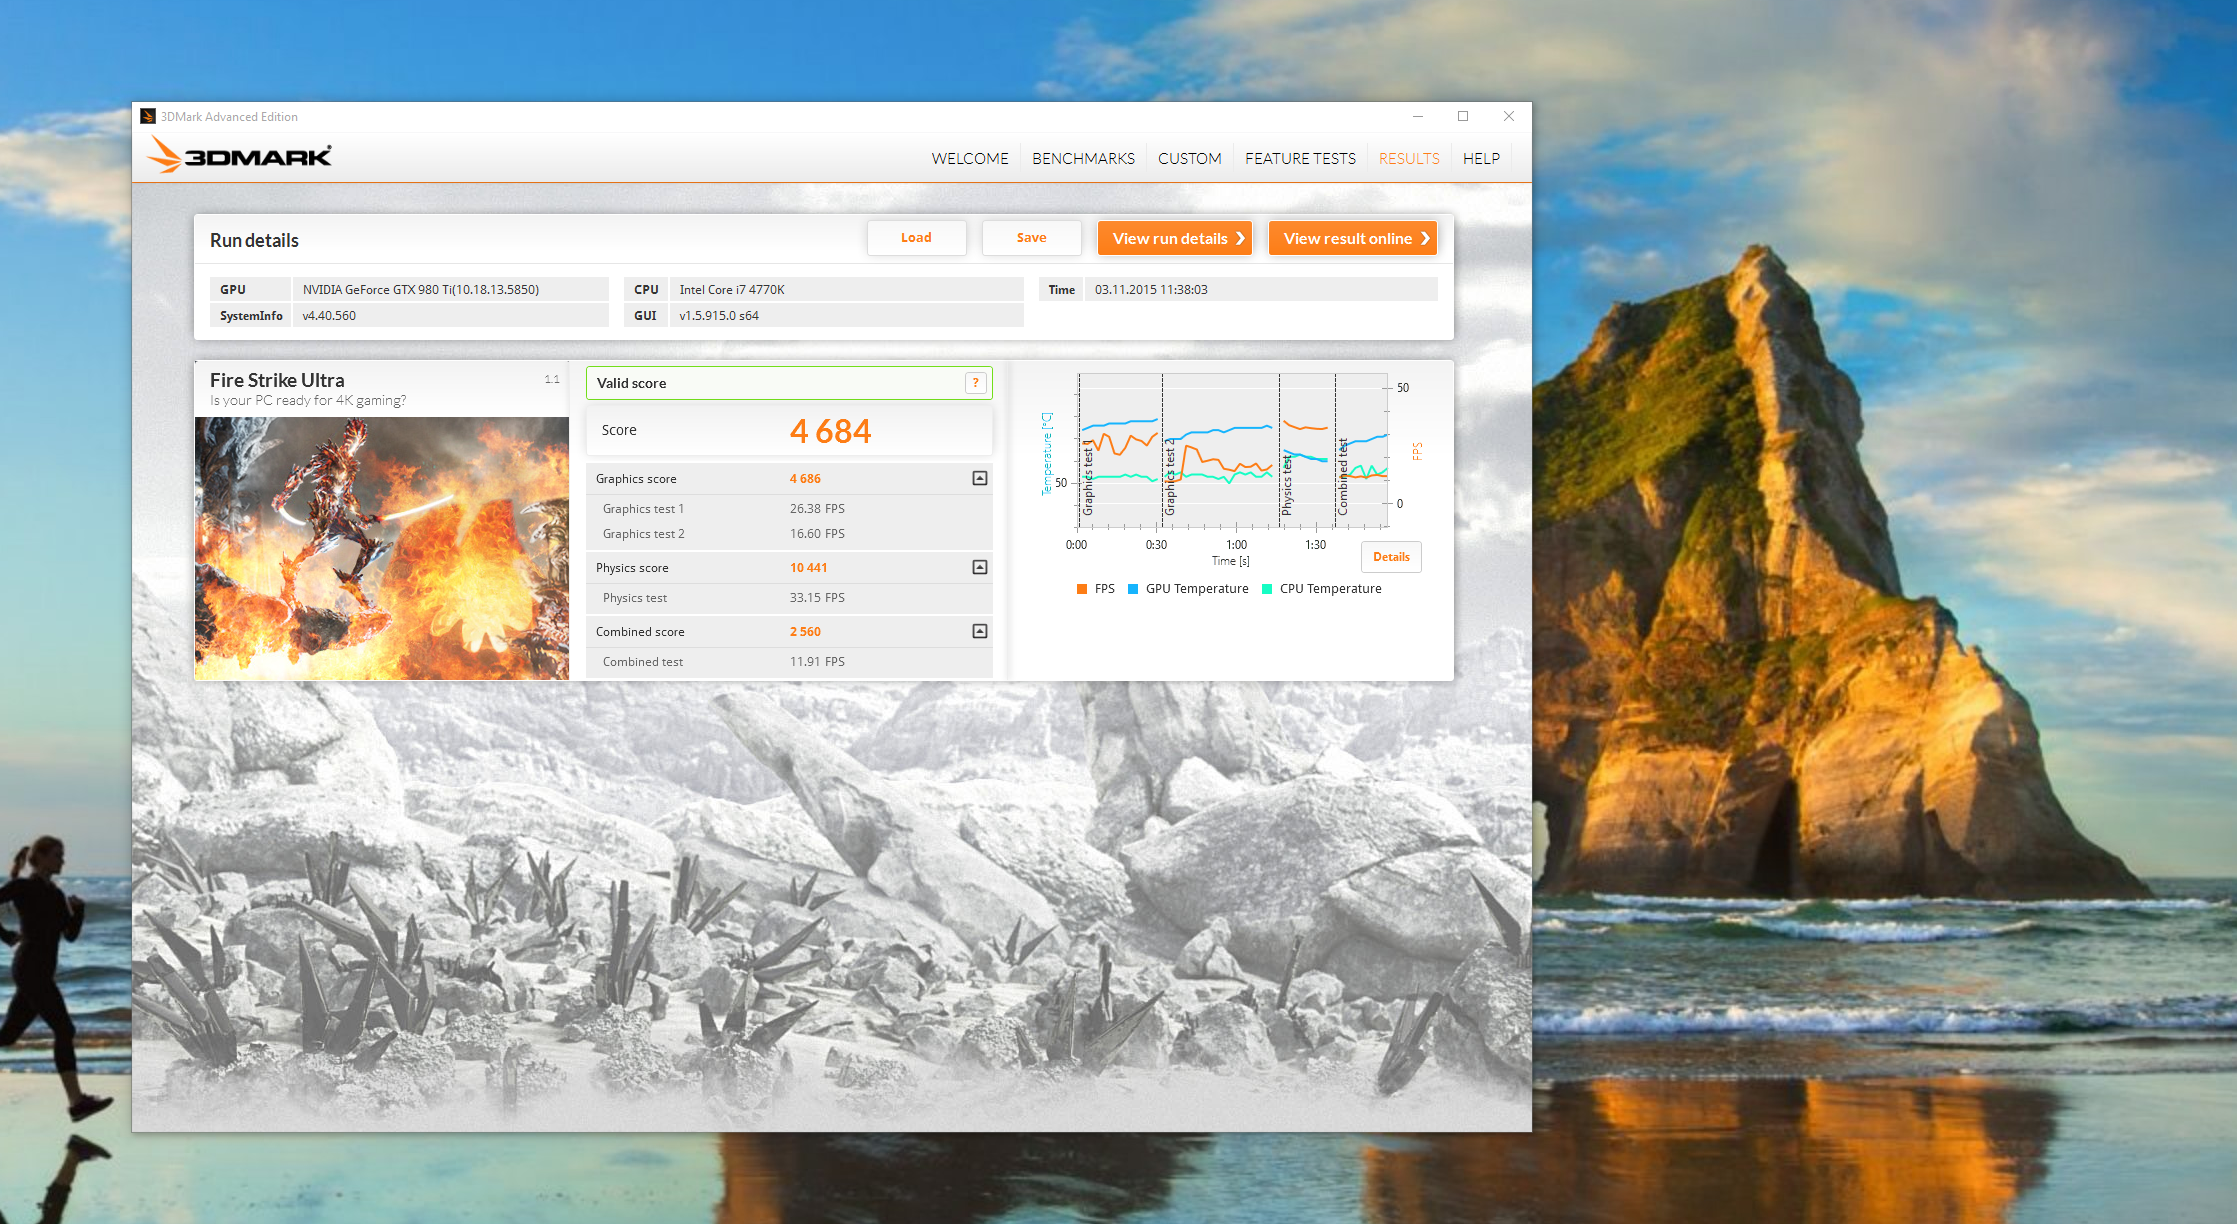Click the 3DMark app icon in title bar
This screenshot has width=2237, height=1224.
click(x=148, y=116)
